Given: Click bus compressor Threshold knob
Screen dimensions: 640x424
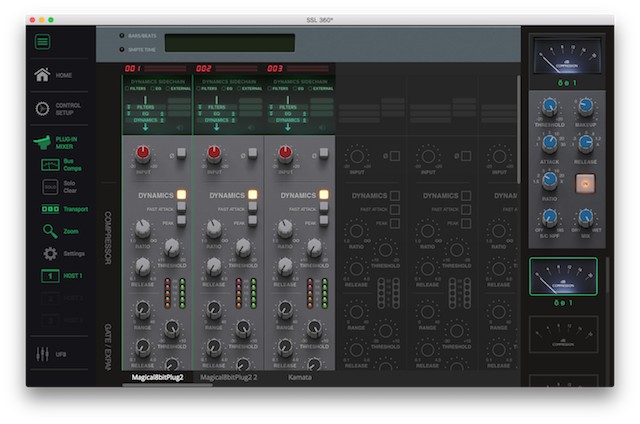Looking at the screenshot, I should coord(550,107).
